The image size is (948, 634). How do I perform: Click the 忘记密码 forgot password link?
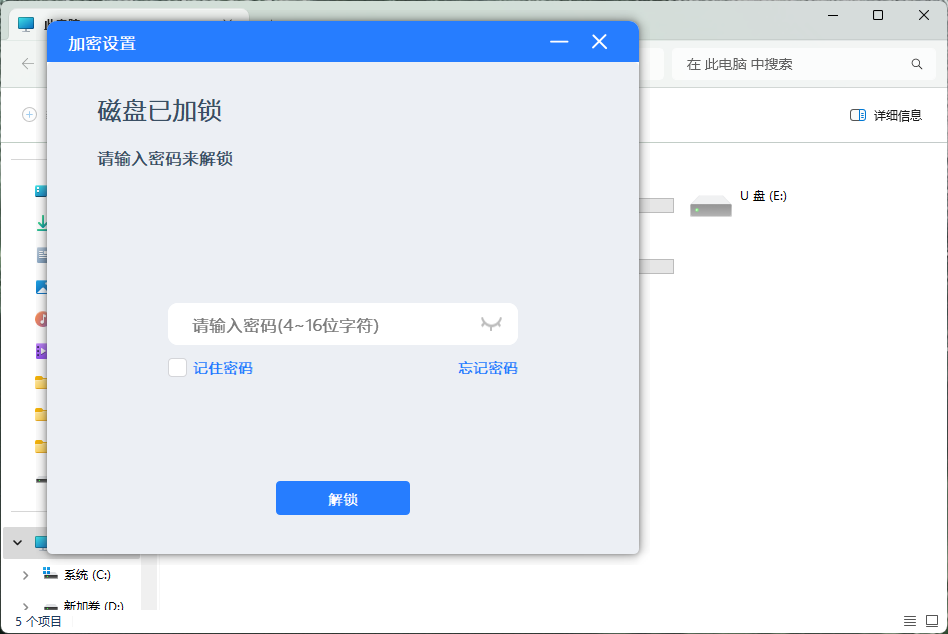coord(487,368)
